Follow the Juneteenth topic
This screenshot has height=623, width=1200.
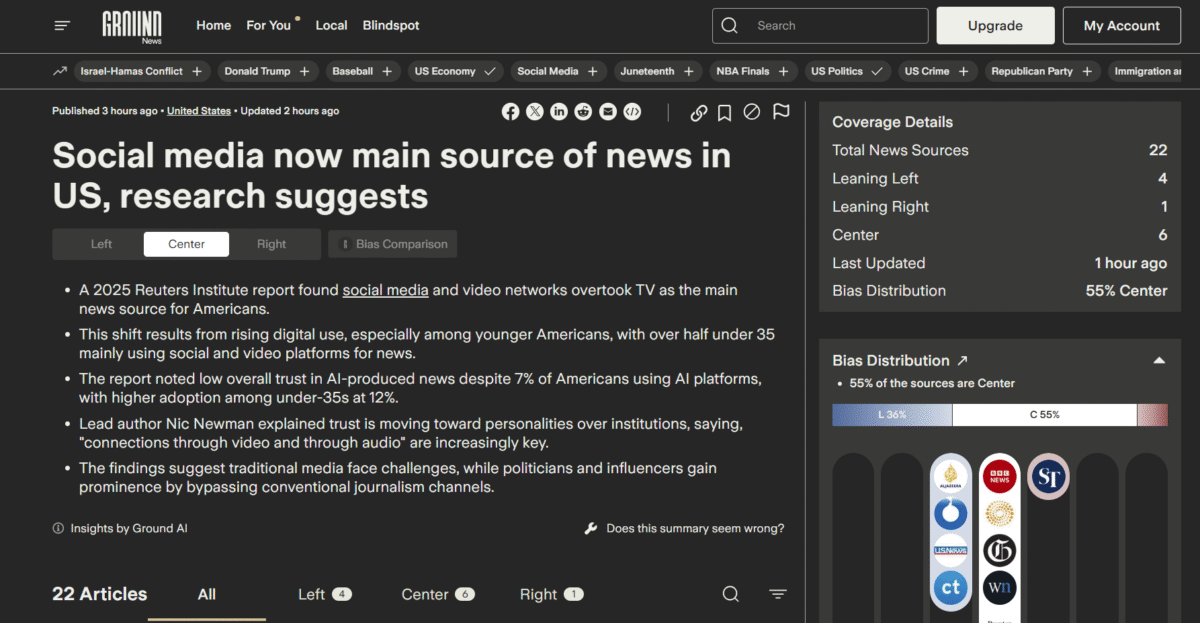(689, 71)
